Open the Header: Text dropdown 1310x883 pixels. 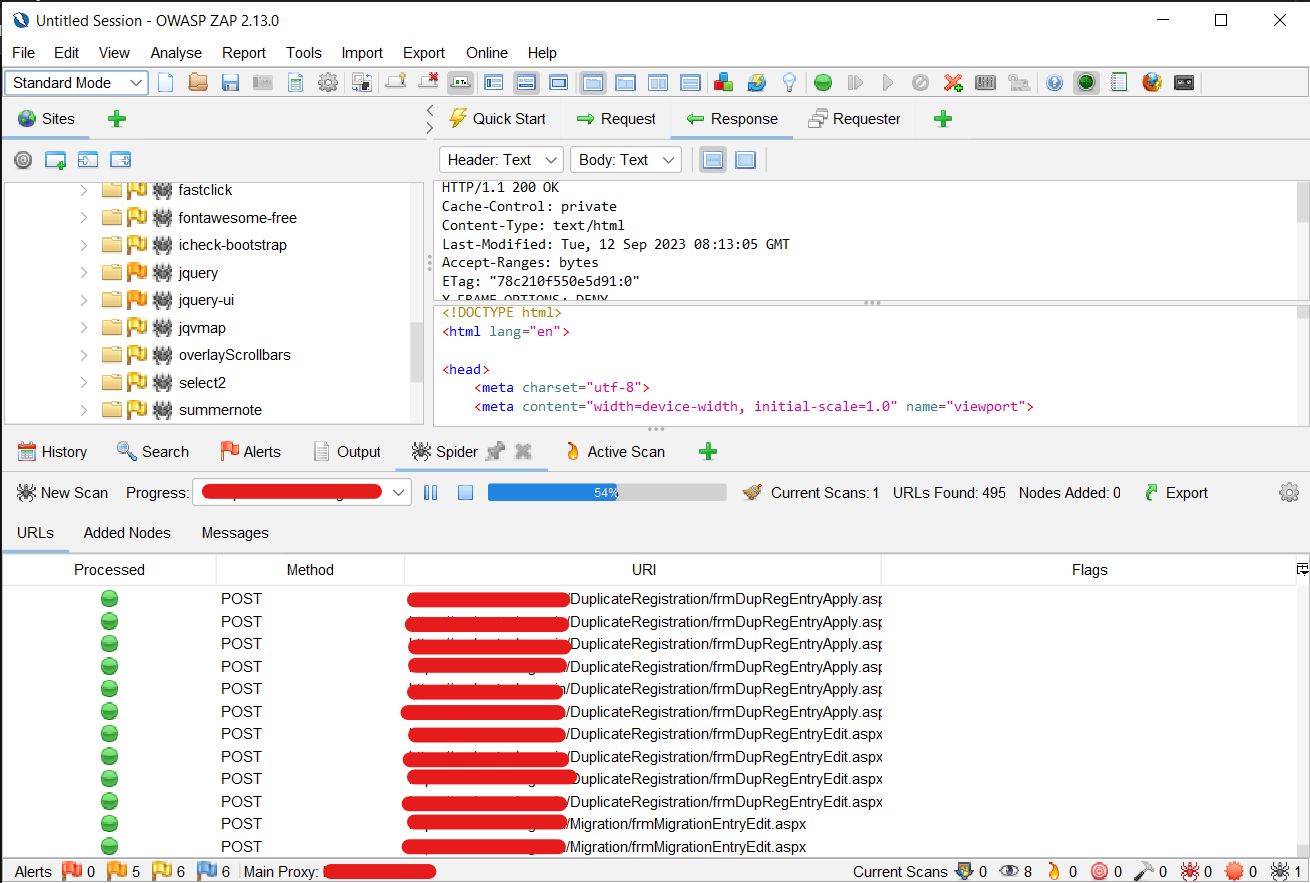point(501,160)
